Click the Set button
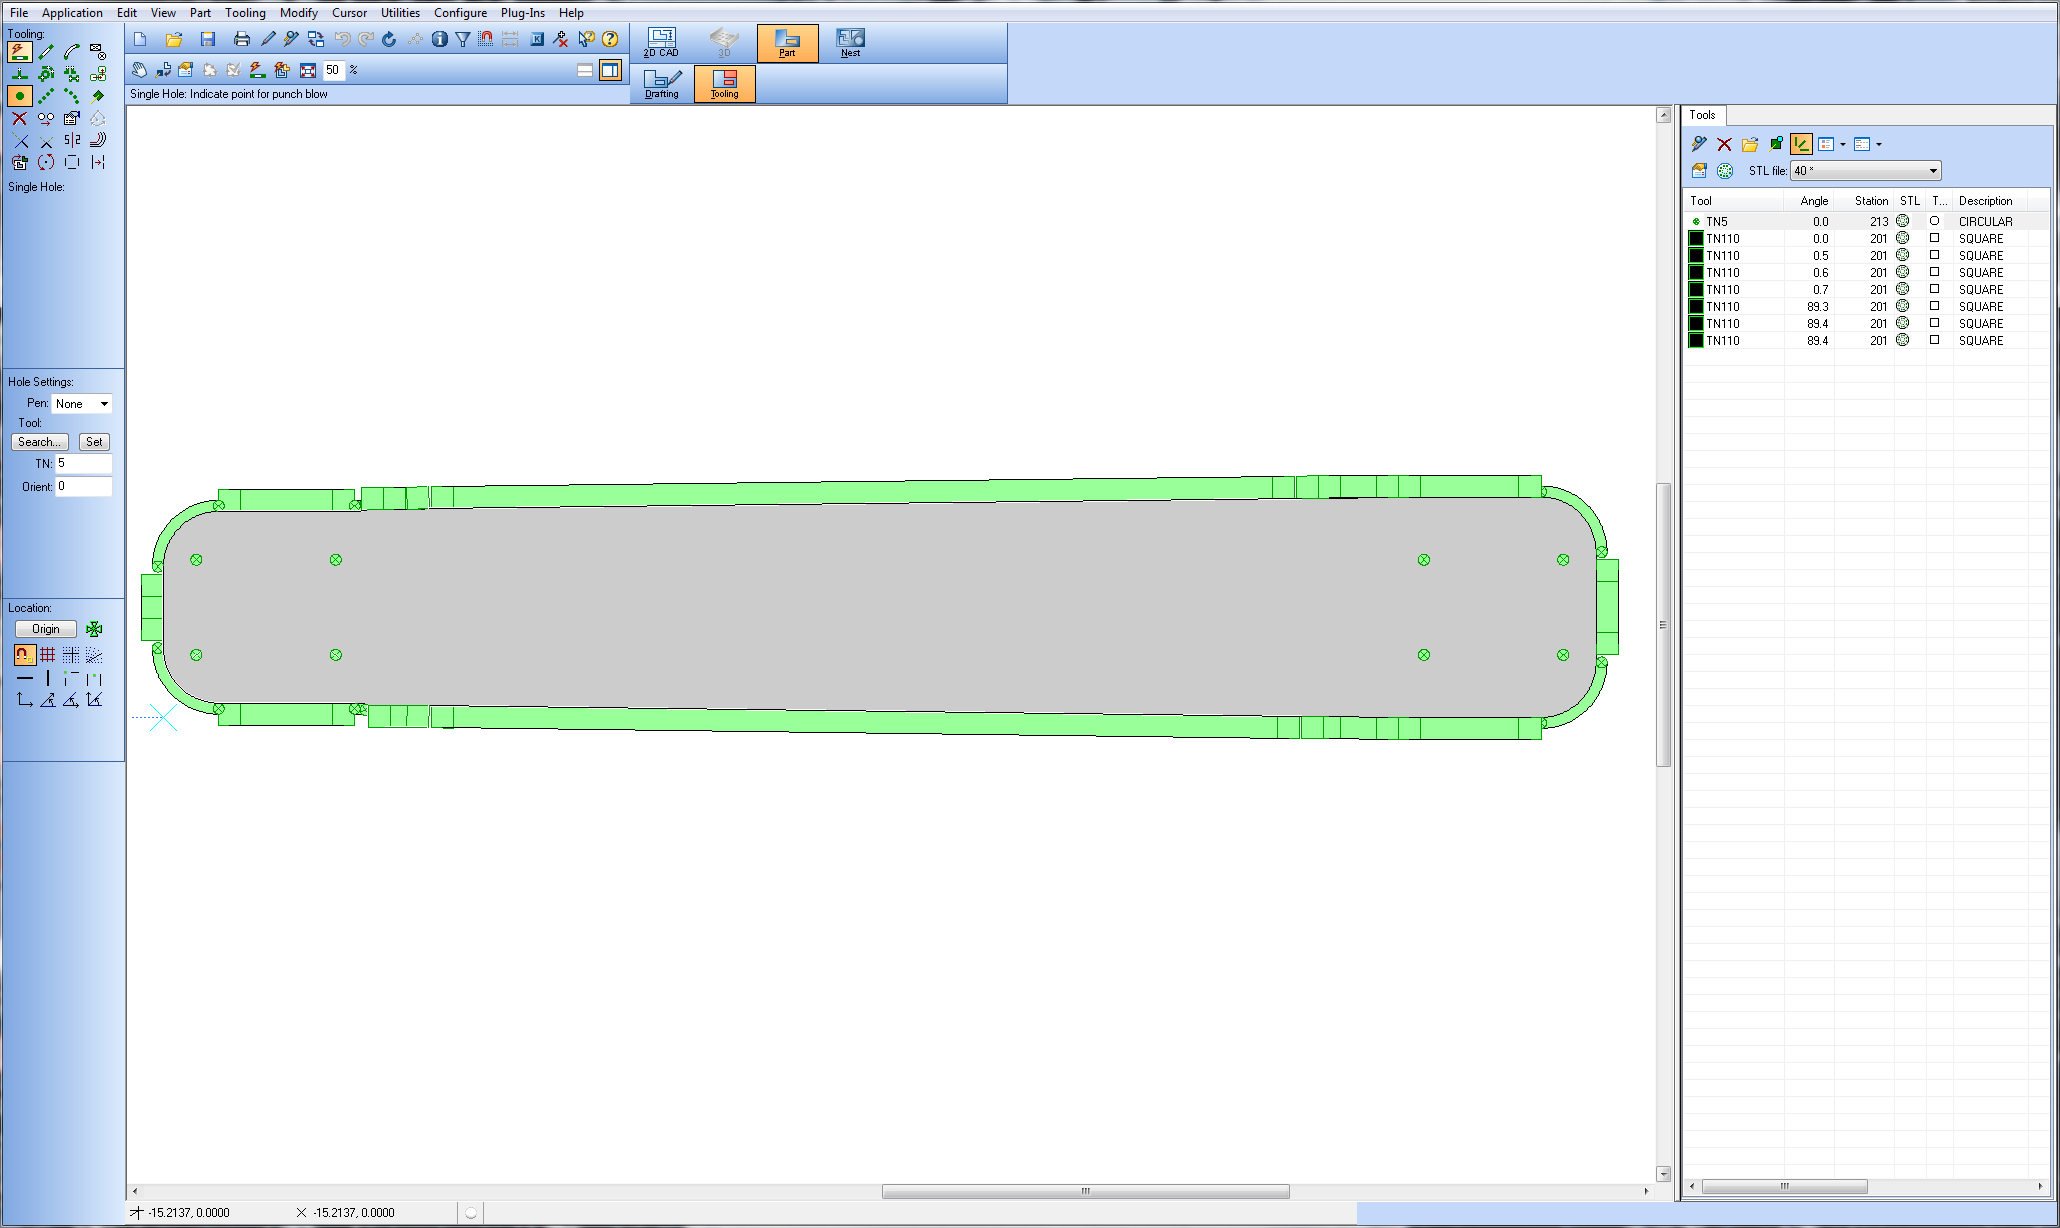The height and width of the screenshot is (1228, 2060). [x=94, y=442]
